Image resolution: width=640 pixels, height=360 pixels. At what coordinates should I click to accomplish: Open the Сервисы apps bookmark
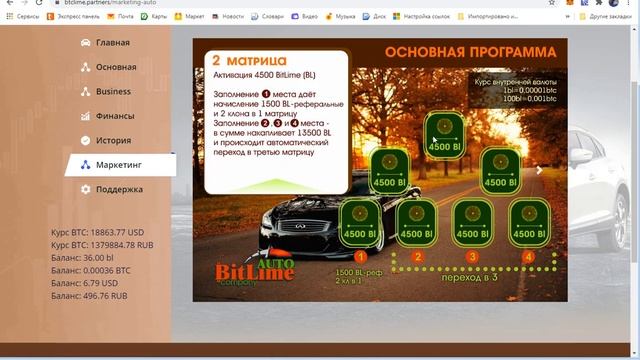click(23, 16)
